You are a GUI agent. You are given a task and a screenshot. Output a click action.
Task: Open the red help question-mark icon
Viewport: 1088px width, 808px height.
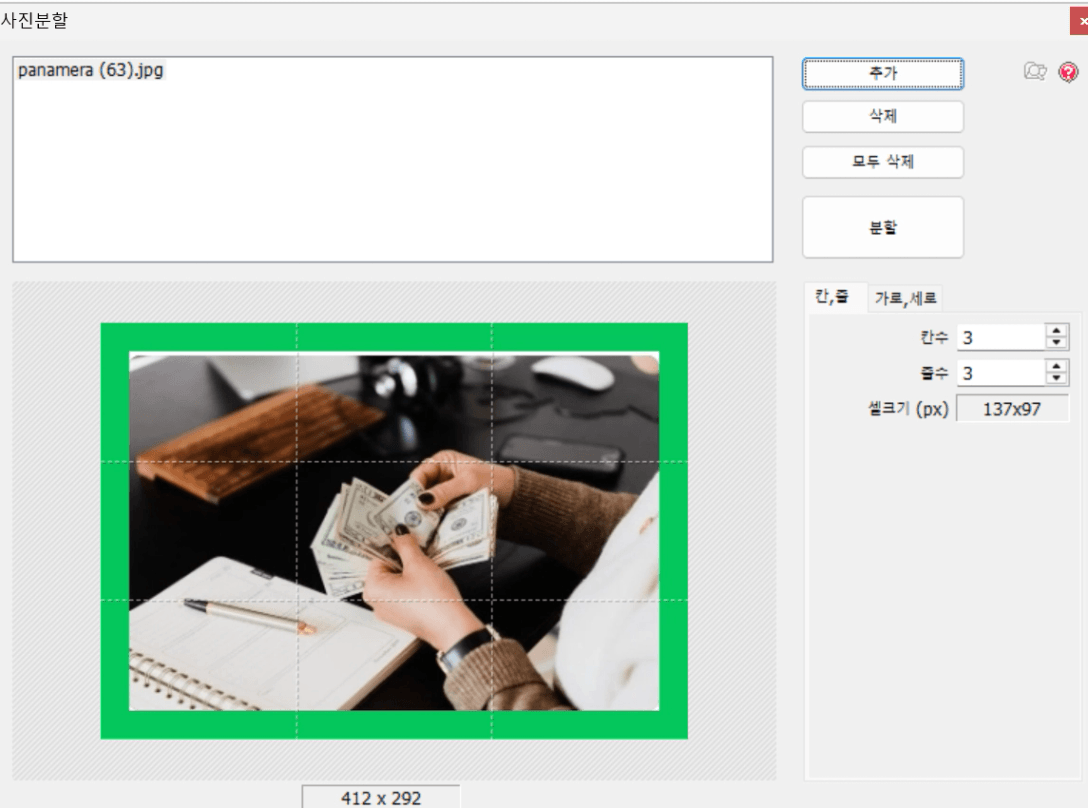(1068, 71)
